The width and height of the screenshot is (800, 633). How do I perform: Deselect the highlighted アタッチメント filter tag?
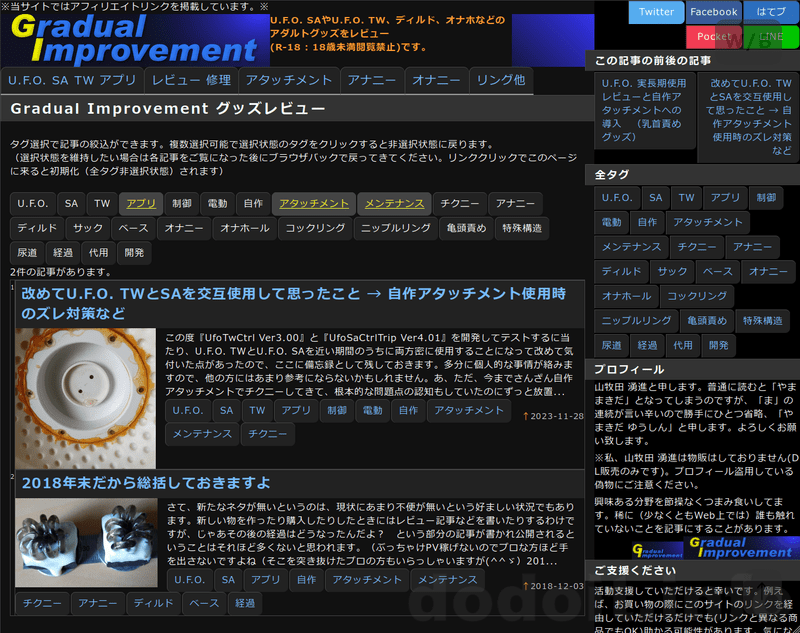coord(314,204)
